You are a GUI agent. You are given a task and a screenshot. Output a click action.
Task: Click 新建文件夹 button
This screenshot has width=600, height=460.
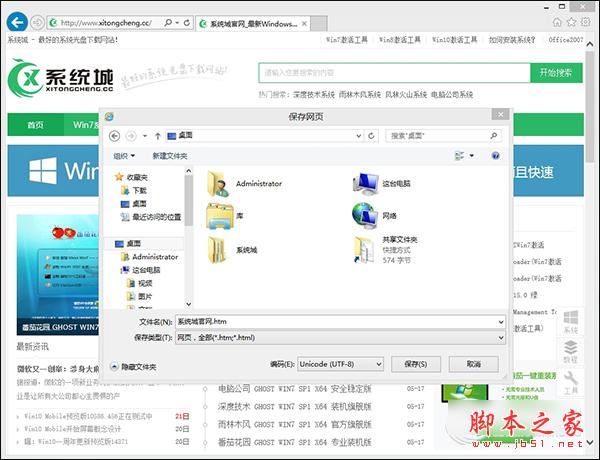[170, 156]
